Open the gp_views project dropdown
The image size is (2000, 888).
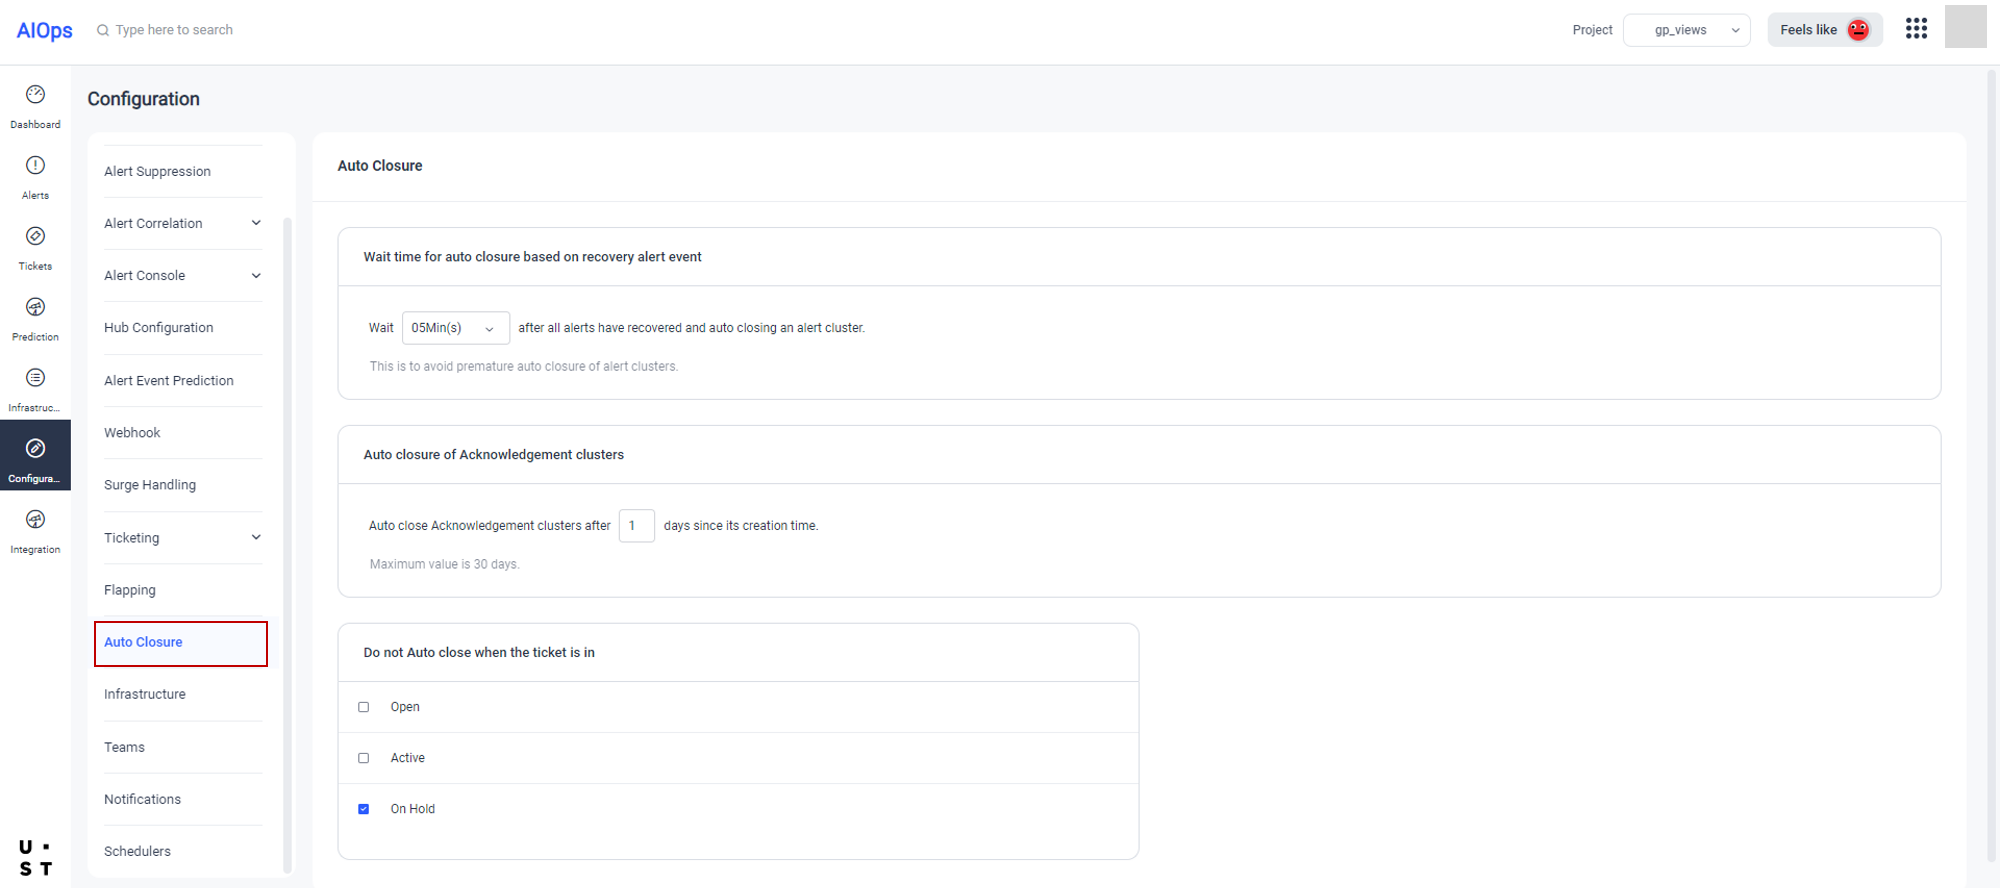pos(1687,30)
